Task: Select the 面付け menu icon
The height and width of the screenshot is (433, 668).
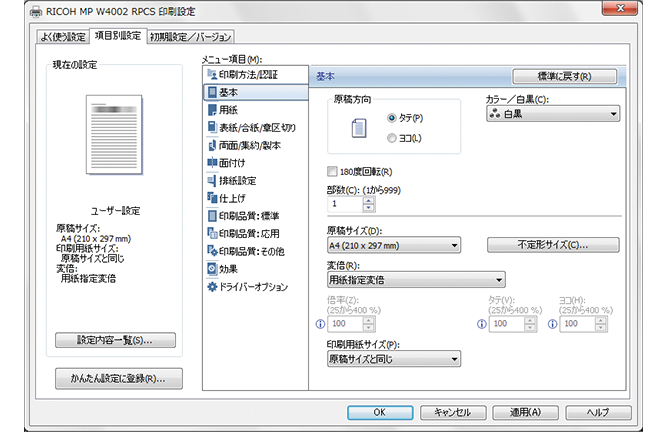Action: [211, 163]
